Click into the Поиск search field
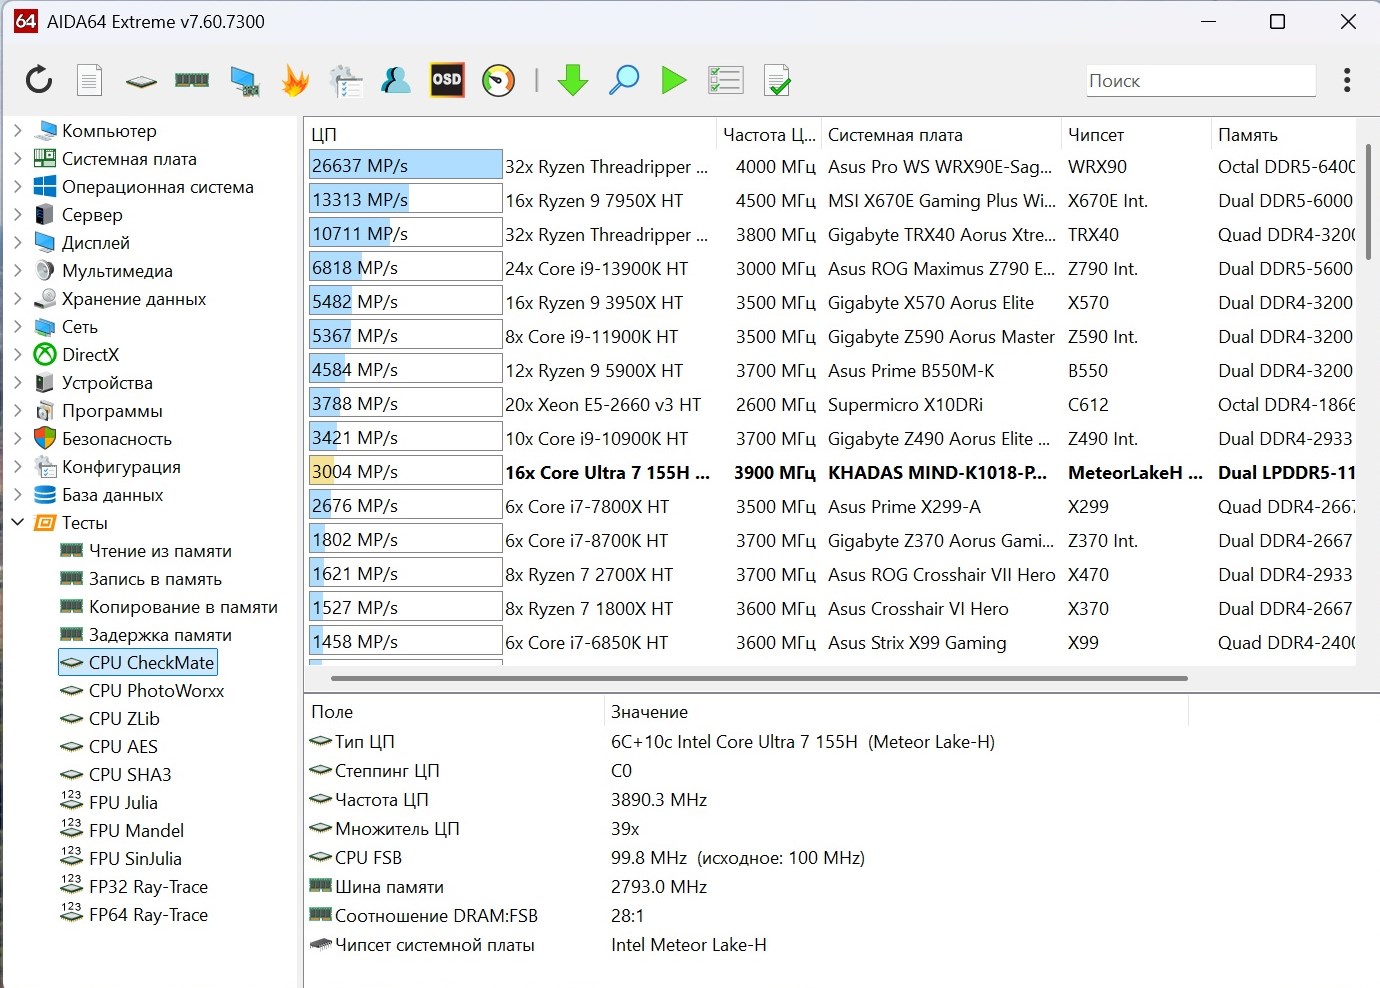The height and width of the screenshot is (988, 1380). coord(1200,81)
